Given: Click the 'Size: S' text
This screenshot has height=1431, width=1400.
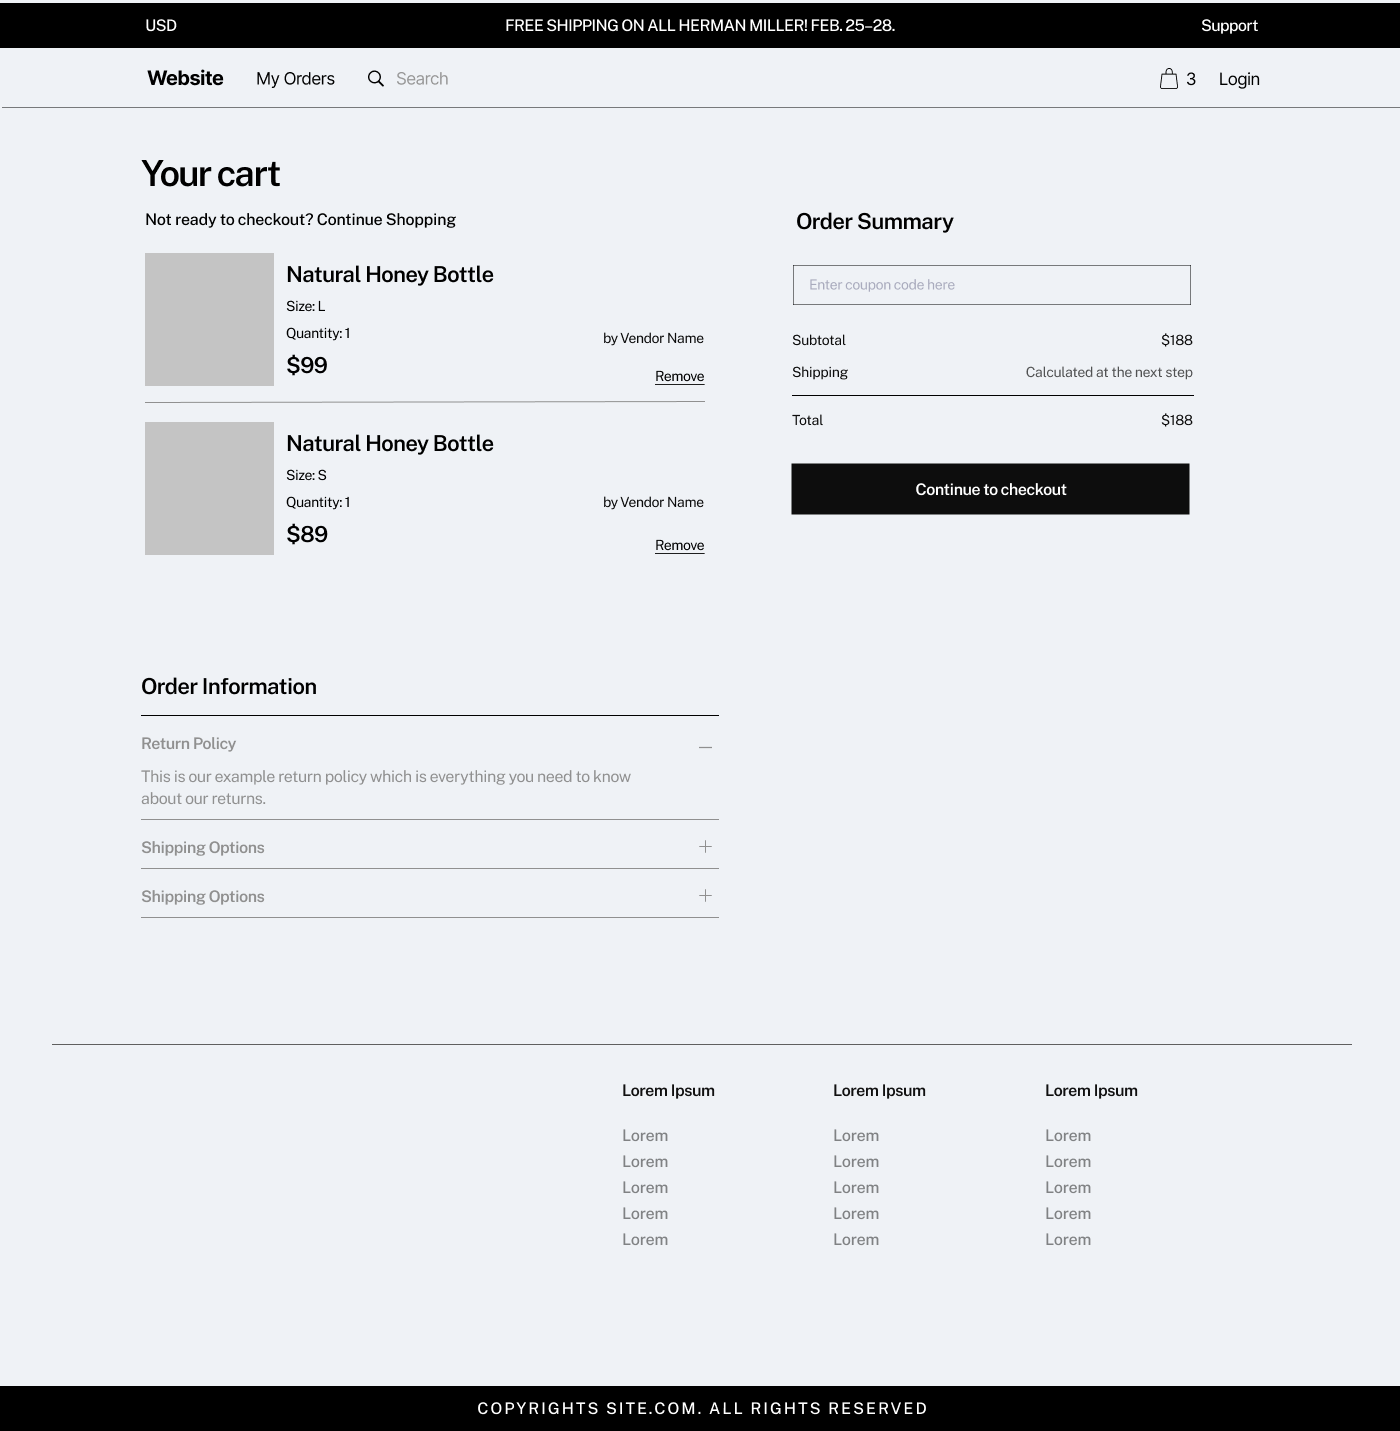Looking at the screenshot, I should click(x=306, y=475).
